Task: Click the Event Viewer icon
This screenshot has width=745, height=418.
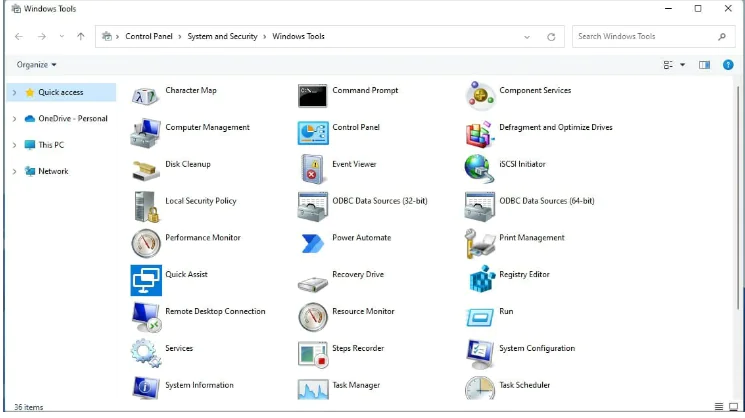Action: point(313,169)
